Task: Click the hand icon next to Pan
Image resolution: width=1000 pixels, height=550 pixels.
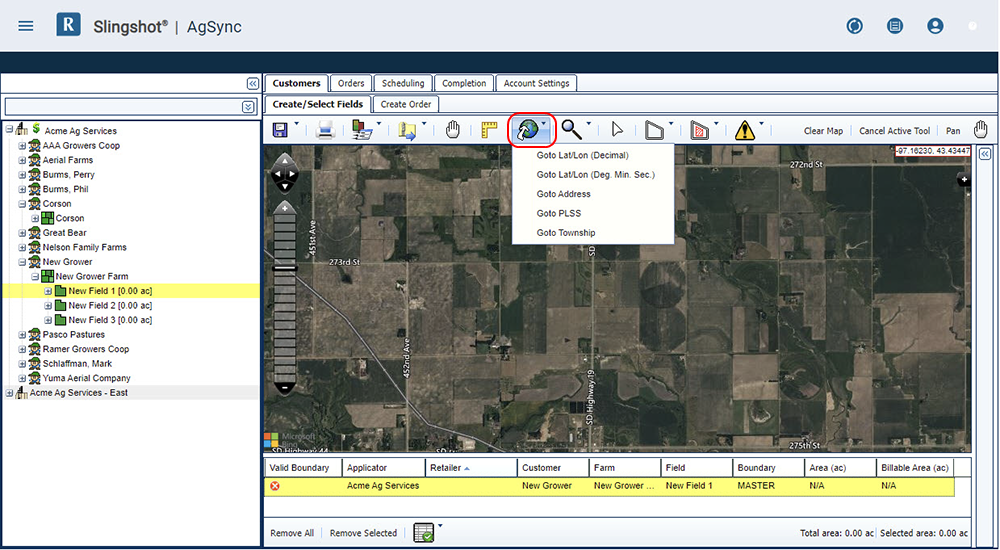Action: [x=980, y=130]
